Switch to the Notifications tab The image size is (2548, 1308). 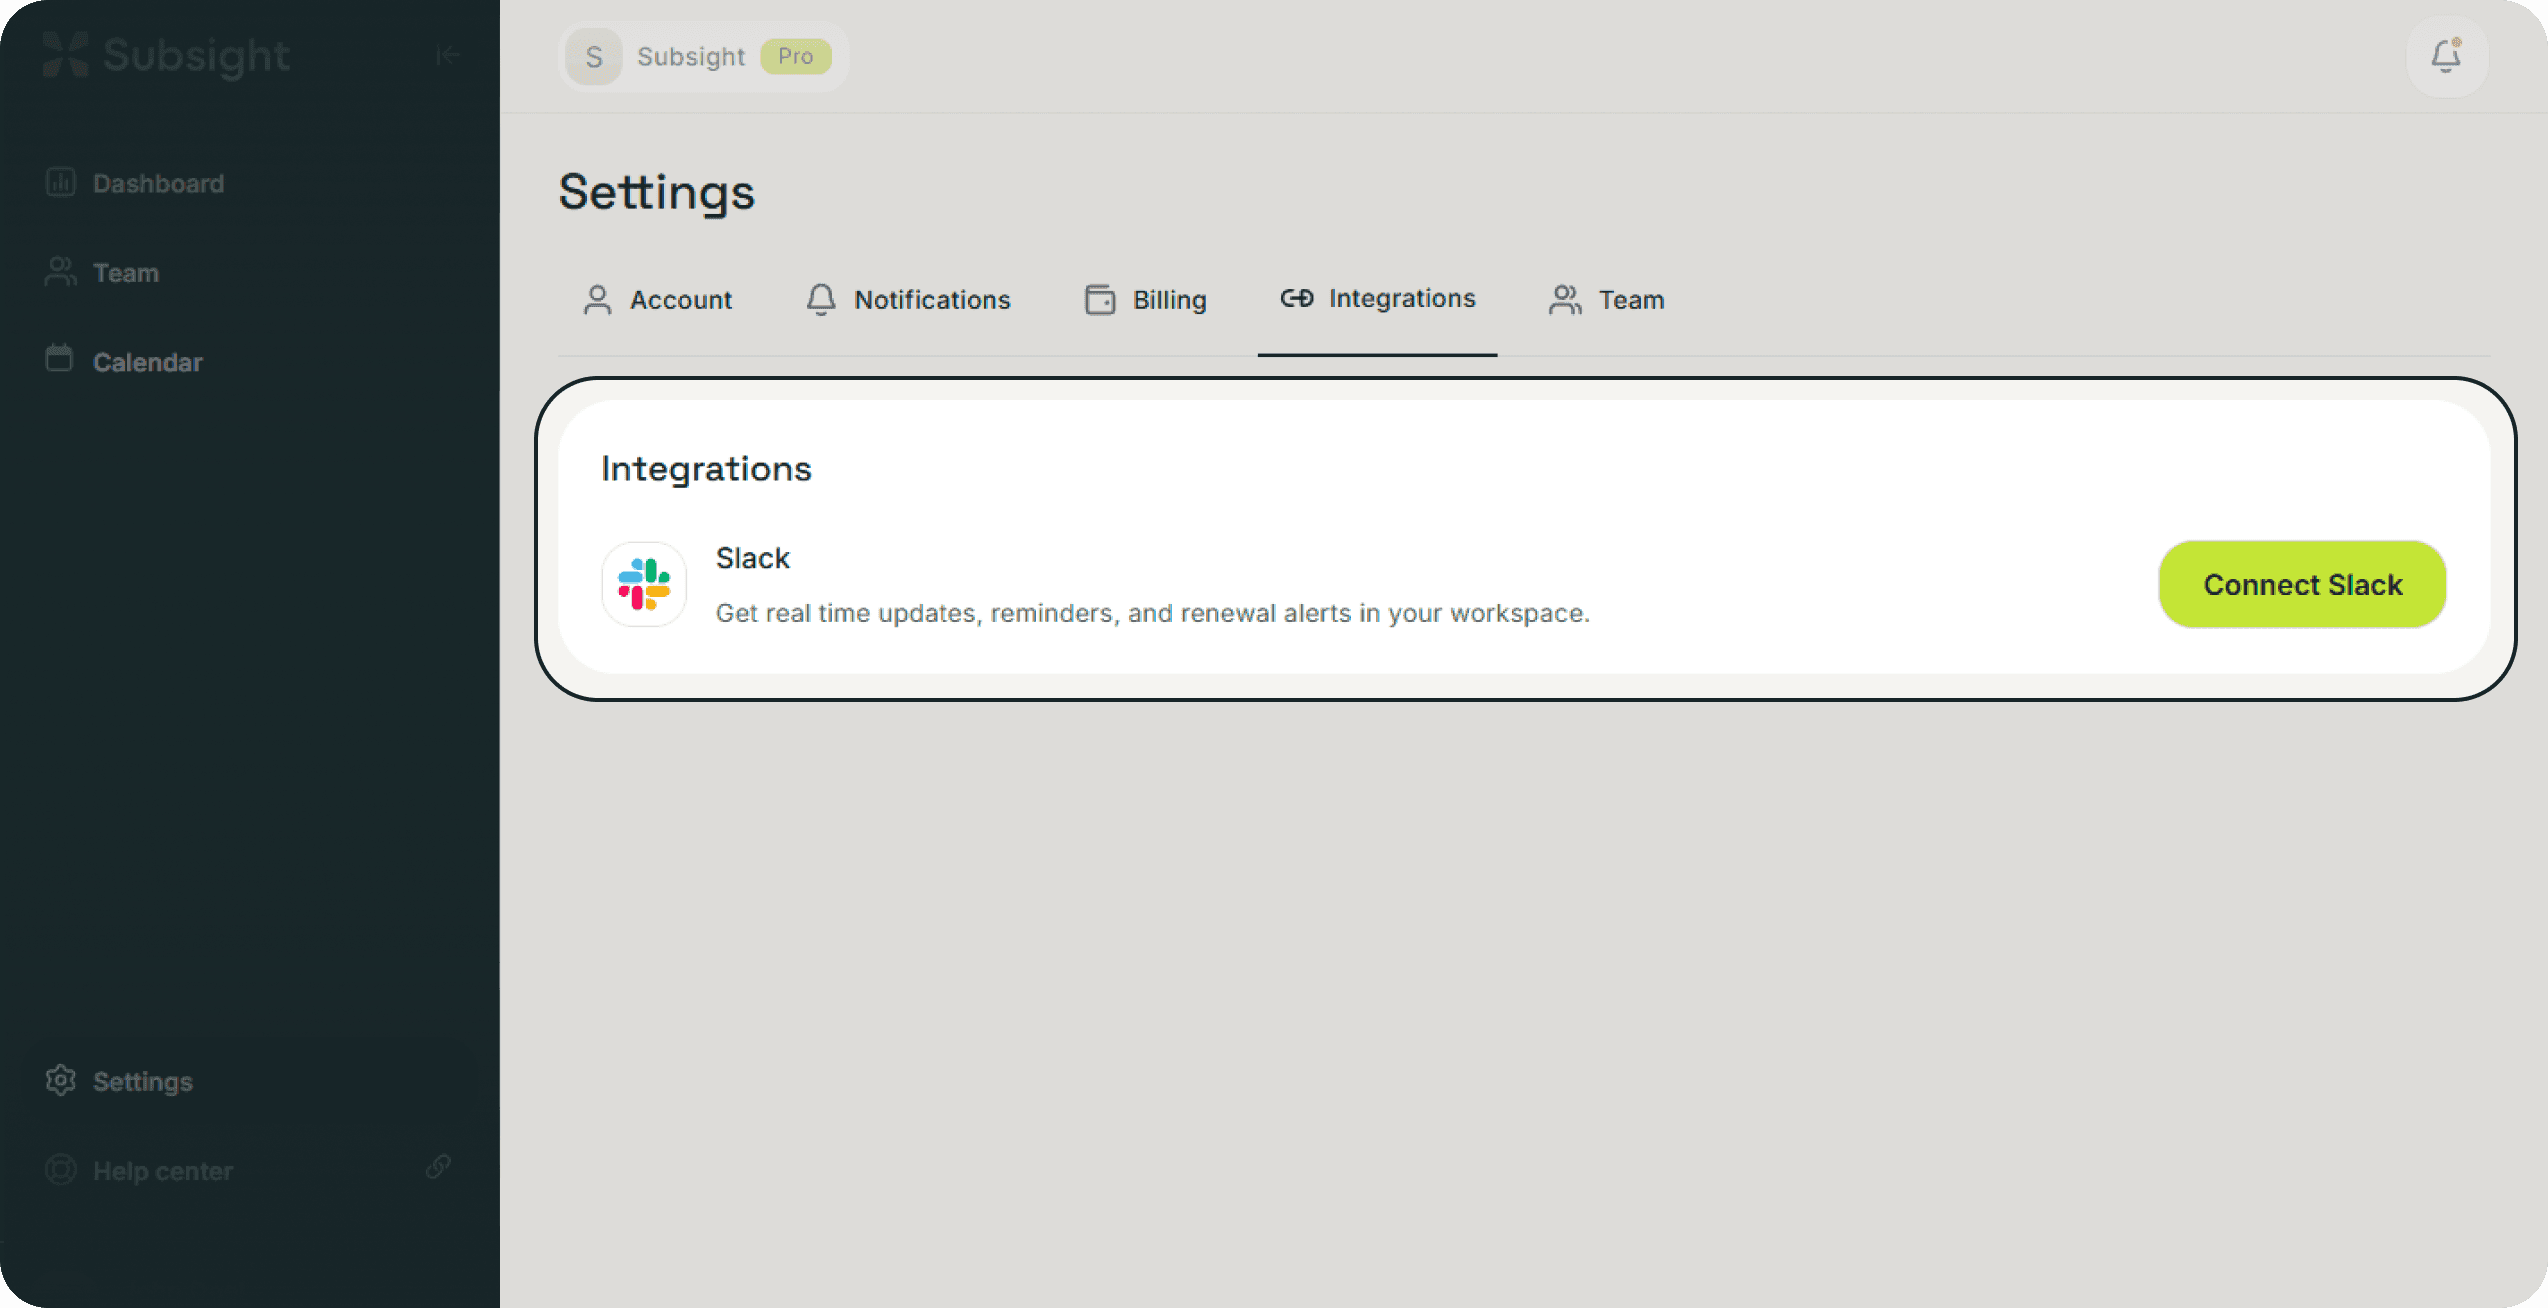point(908,300)
